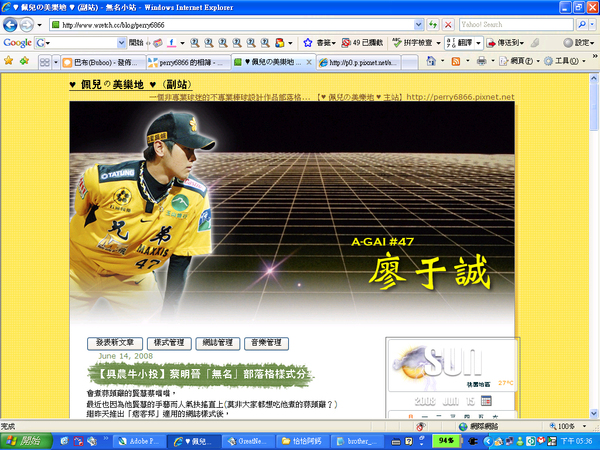The height and width of the screenshot is (450, 600).
Task: Click the Forward navigation arrow
Action: (x=26, y=25)
